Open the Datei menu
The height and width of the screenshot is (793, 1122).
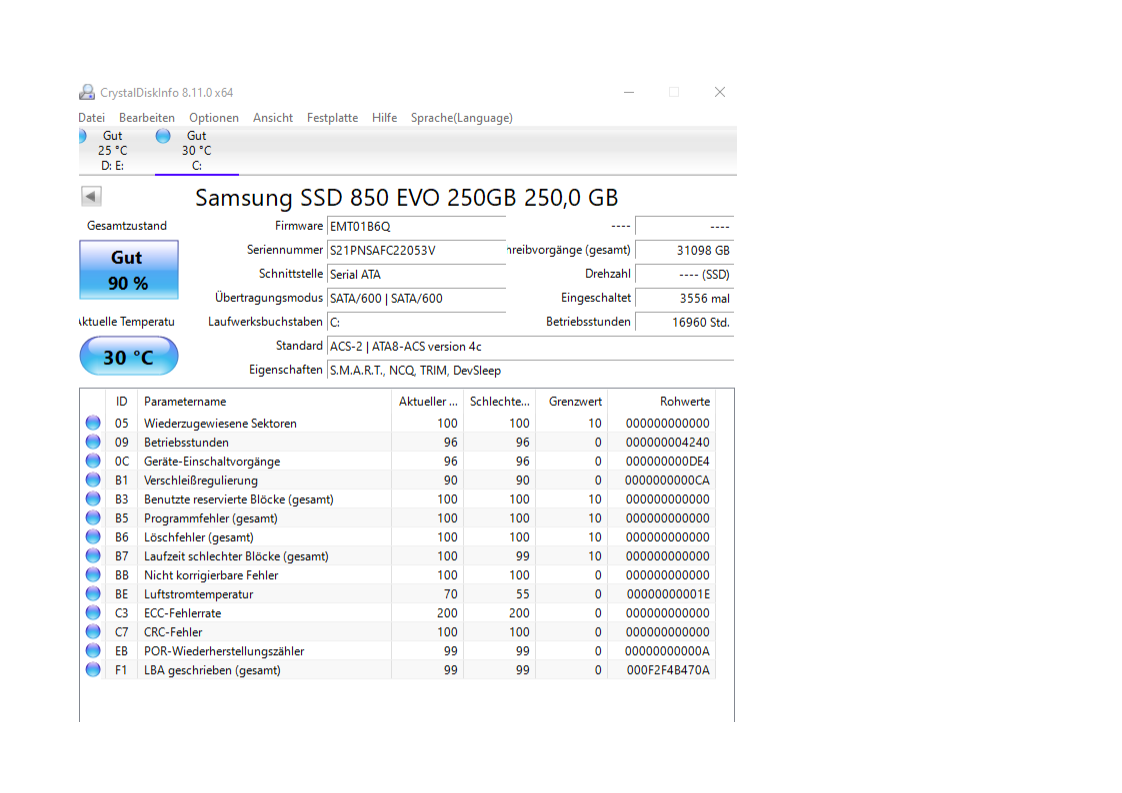(x=92, y=118)
